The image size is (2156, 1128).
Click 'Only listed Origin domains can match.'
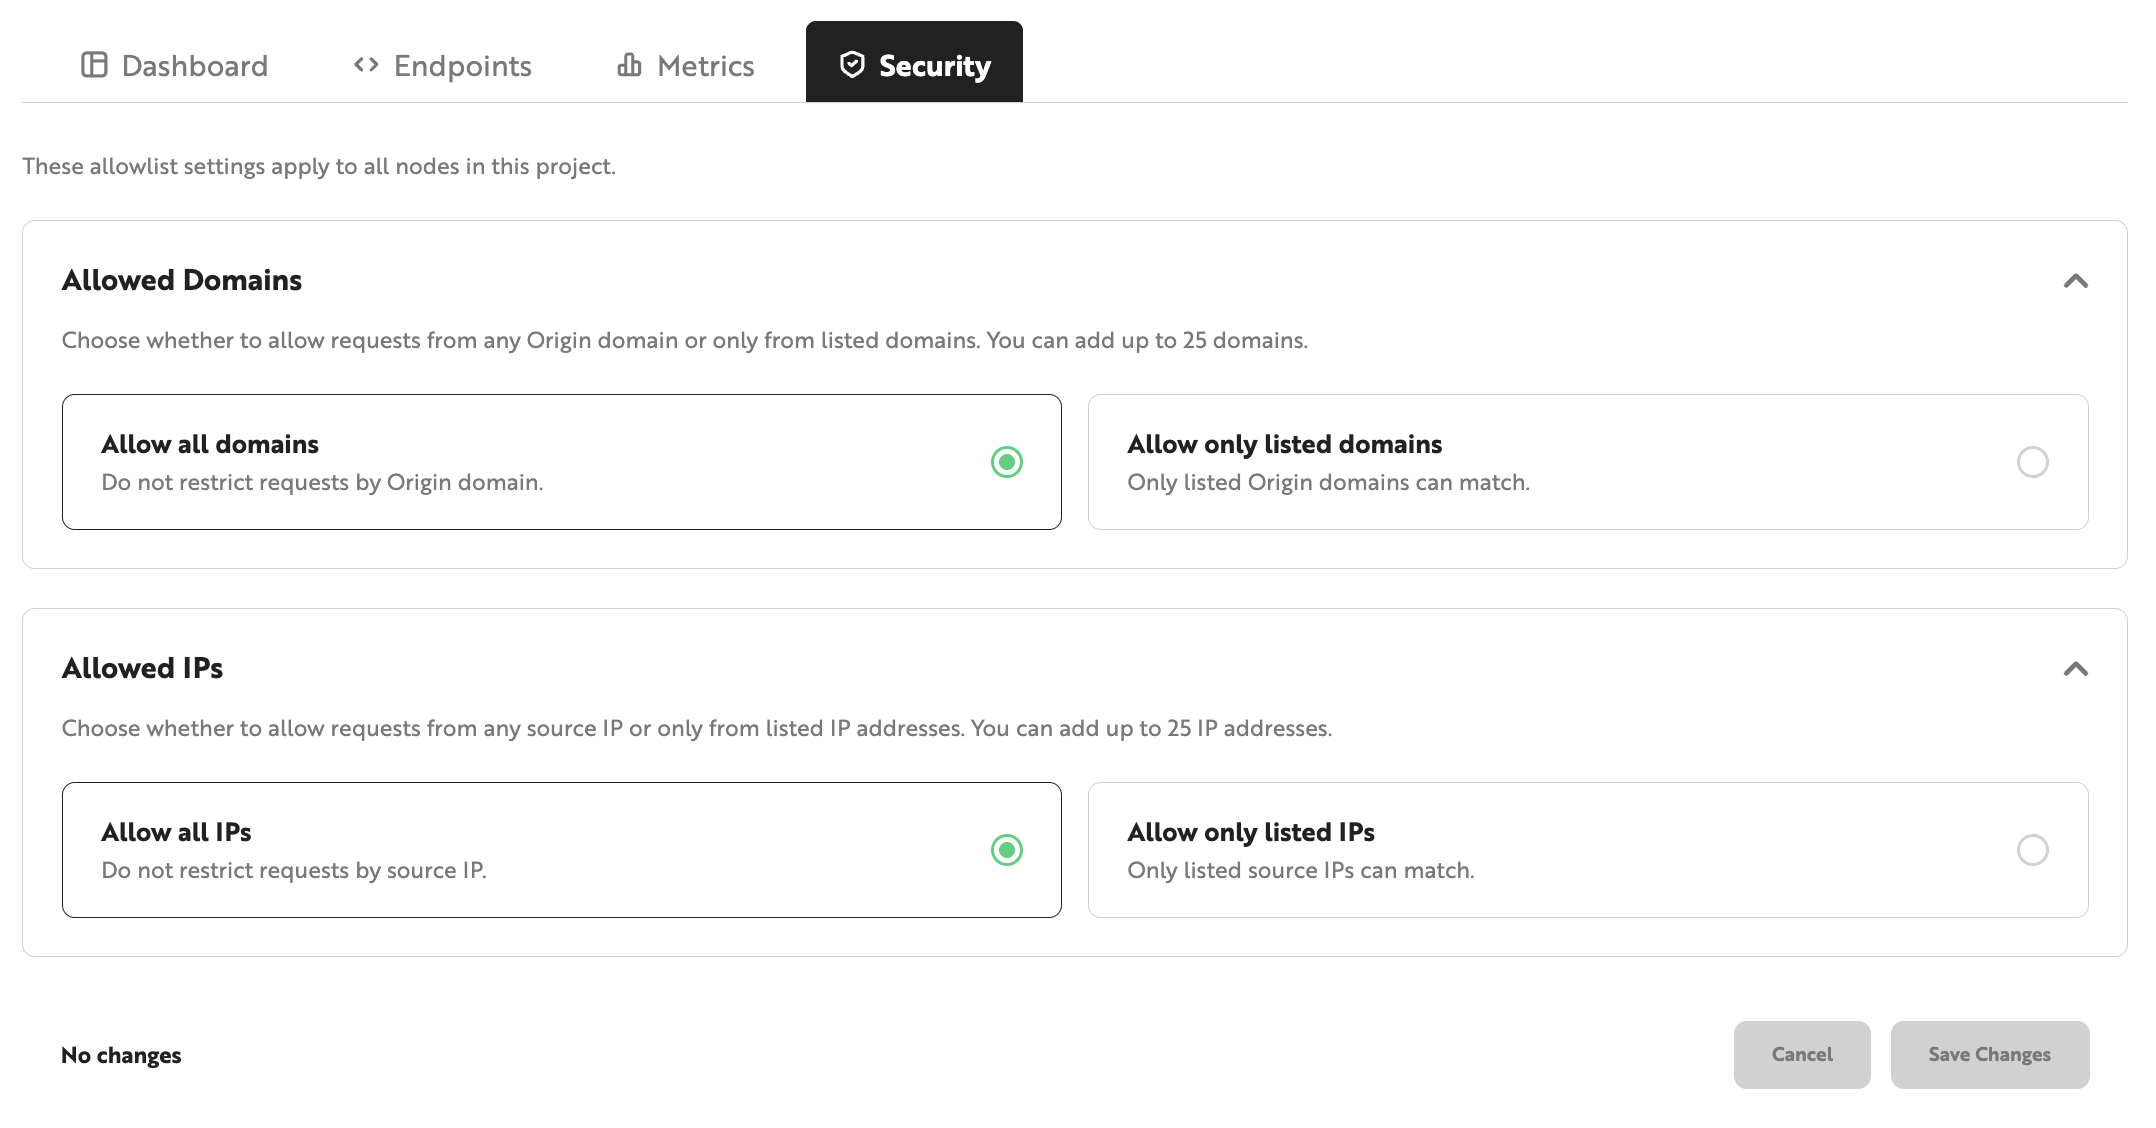point(1329,482)
